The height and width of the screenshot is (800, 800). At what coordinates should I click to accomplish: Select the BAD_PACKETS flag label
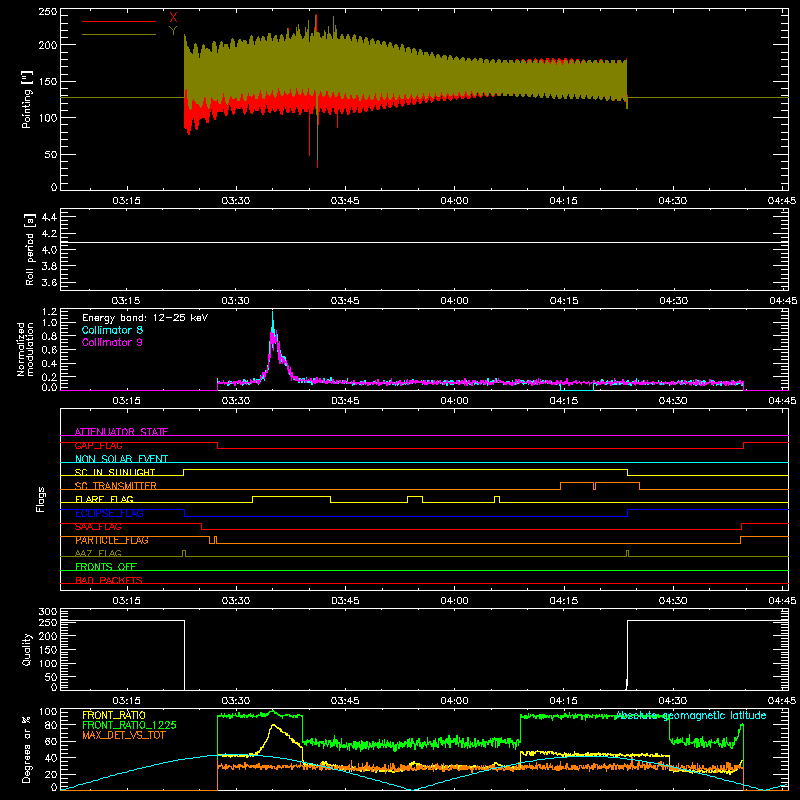(109, 580)
